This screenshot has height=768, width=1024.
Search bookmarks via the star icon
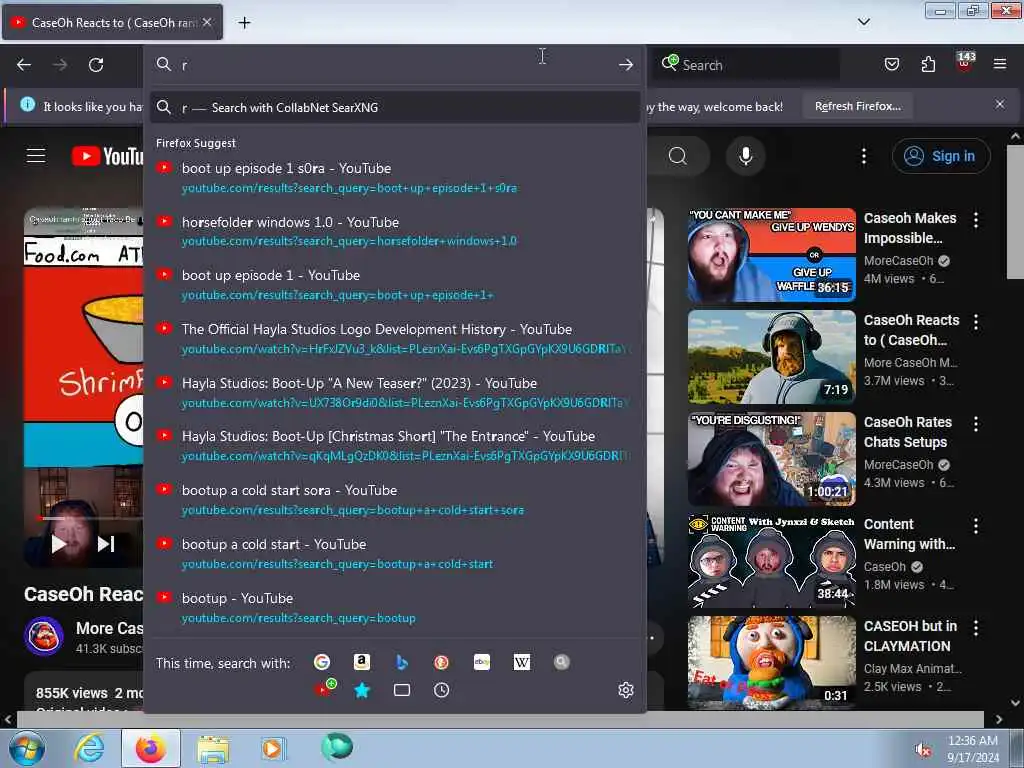pos(362,690)
